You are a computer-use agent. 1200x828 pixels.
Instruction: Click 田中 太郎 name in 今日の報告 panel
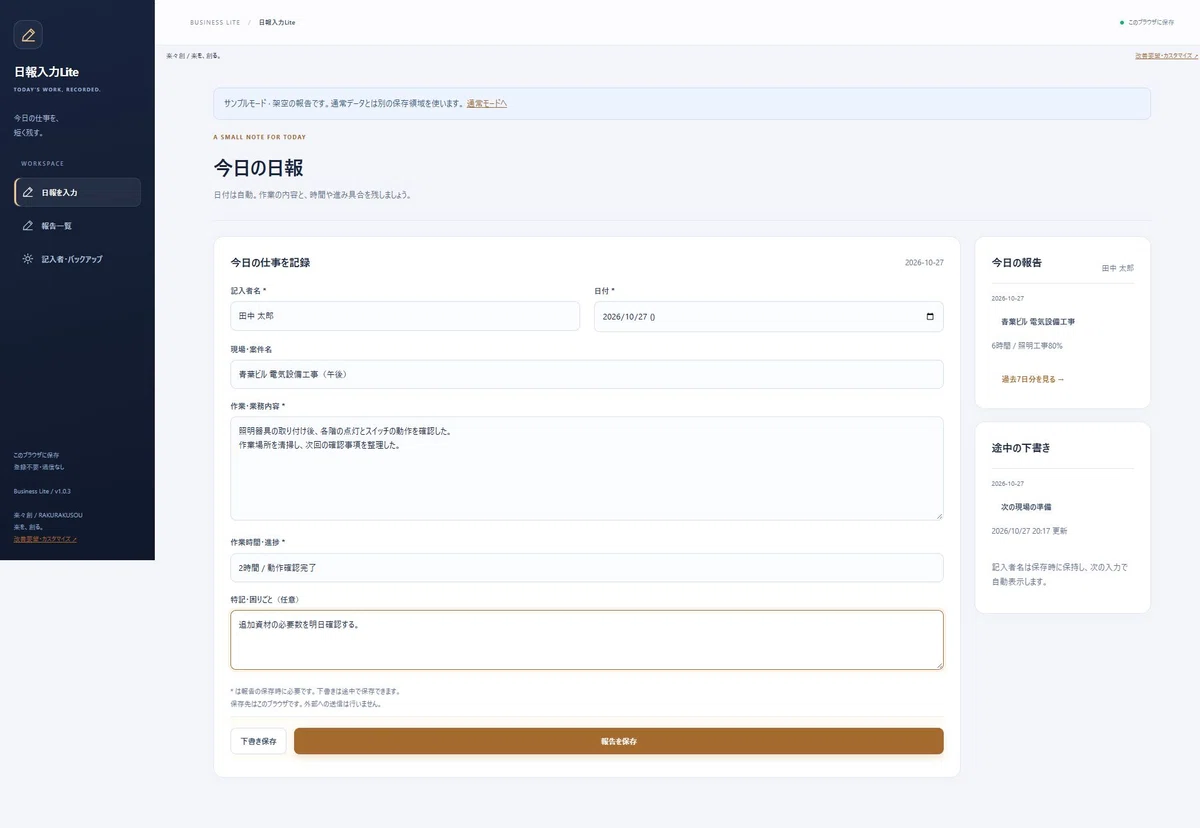[x=1118, y=268]
